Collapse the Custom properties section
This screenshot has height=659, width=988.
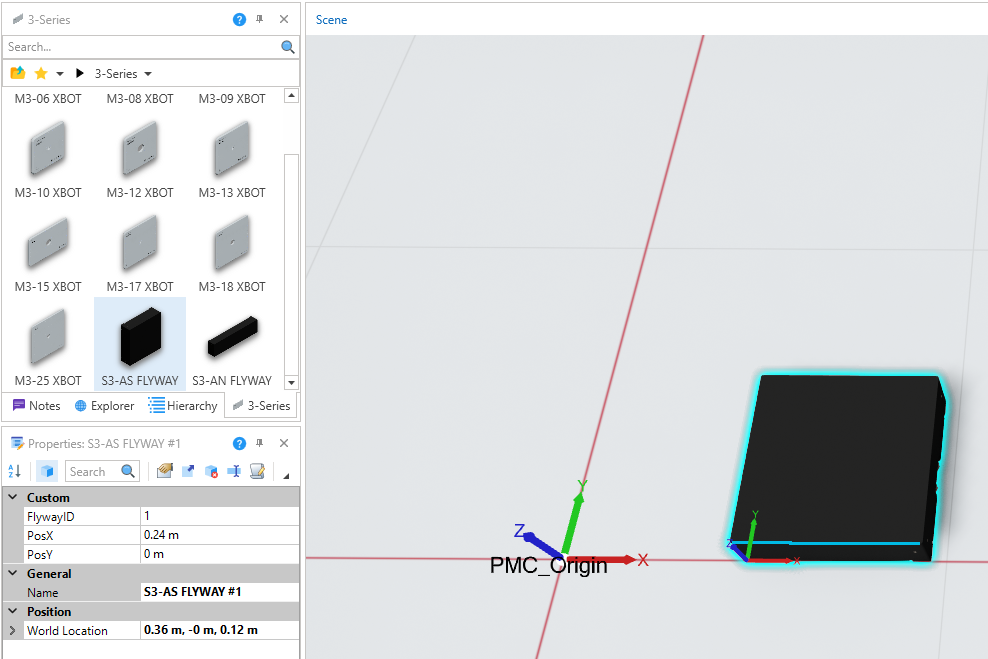click(x=12, y=498)
